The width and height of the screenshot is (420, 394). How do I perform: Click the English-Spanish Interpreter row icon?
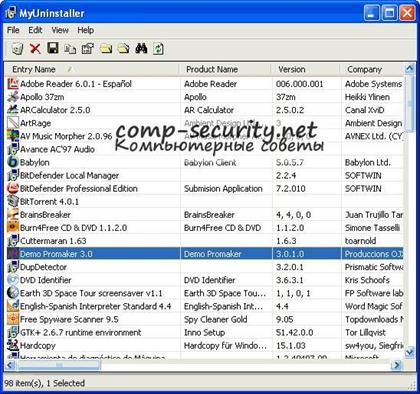point(13,306)
